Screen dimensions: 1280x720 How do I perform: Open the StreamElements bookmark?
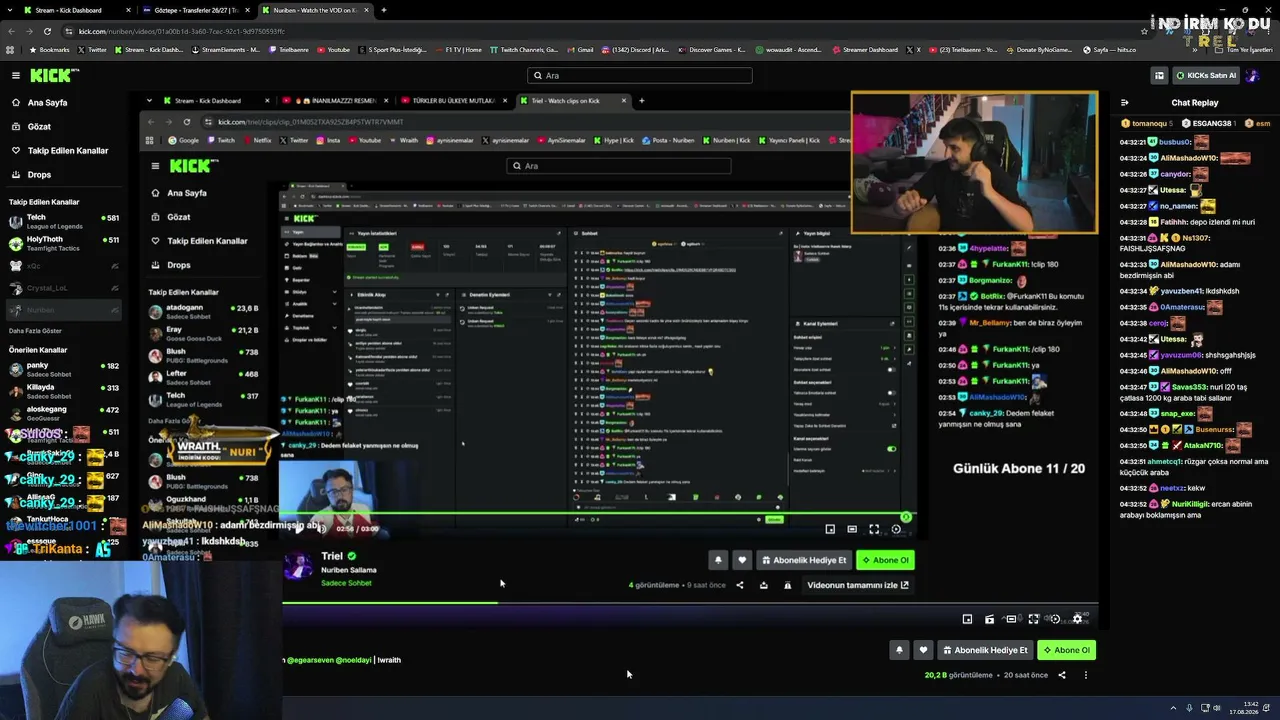226,50
